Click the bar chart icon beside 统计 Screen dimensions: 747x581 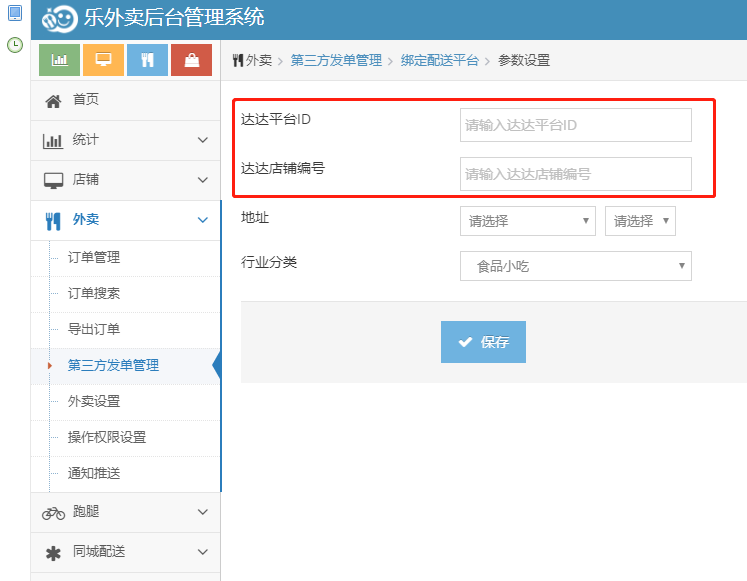[53, 141]
